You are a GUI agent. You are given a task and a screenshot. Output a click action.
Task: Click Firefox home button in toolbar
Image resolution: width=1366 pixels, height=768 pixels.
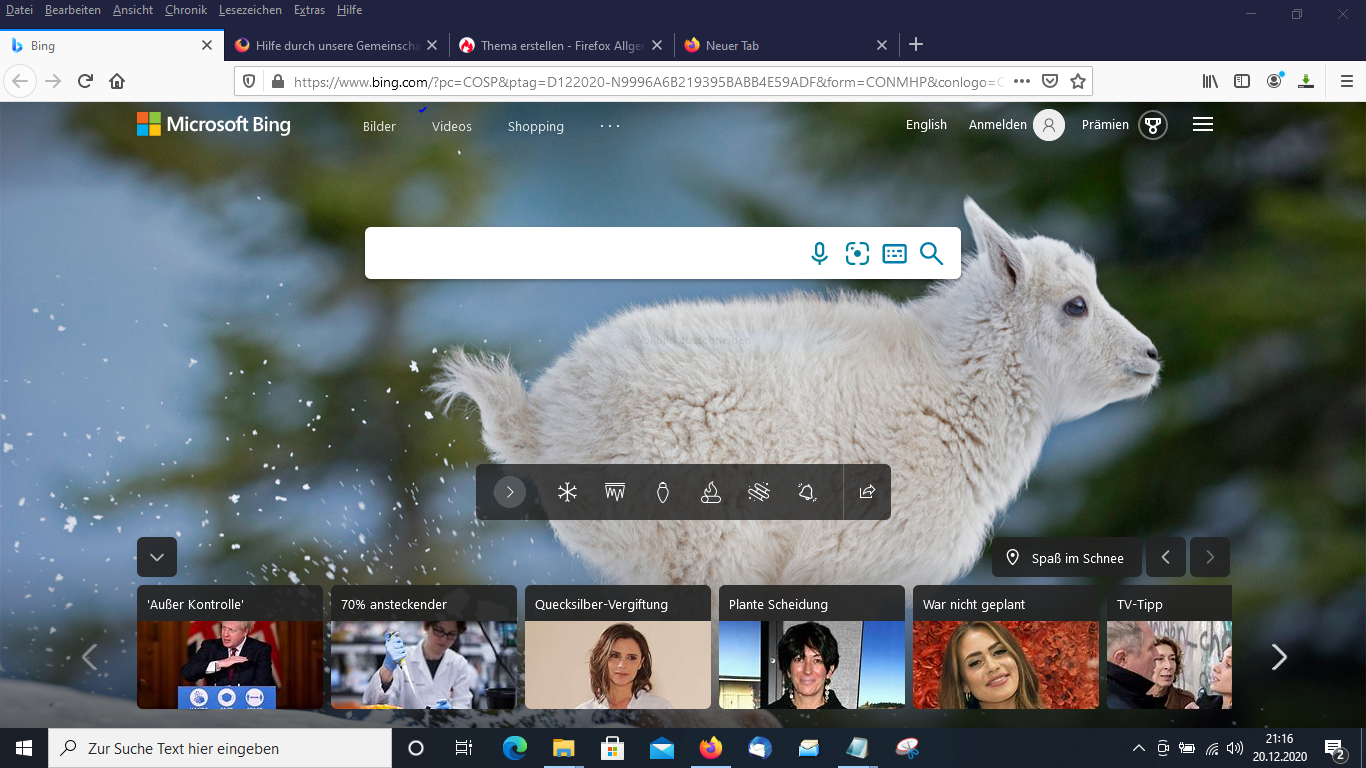click(x=117, y=81)
